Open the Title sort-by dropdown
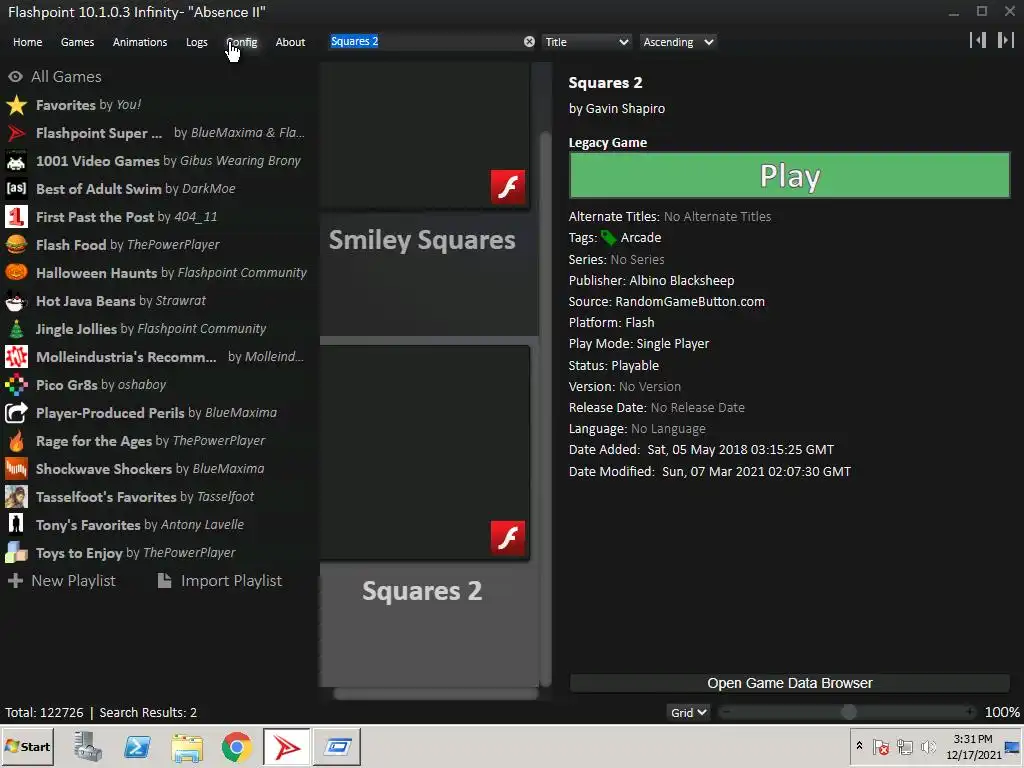This screenshot has width=1024, height=768. point(586,42)
